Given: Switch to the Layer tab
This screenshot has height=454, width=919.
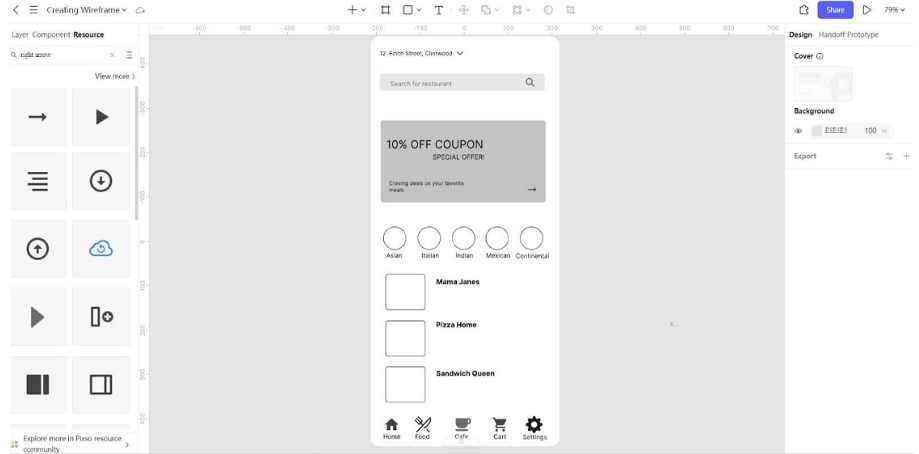Looking at the screenshot, I should click(20, 35).
